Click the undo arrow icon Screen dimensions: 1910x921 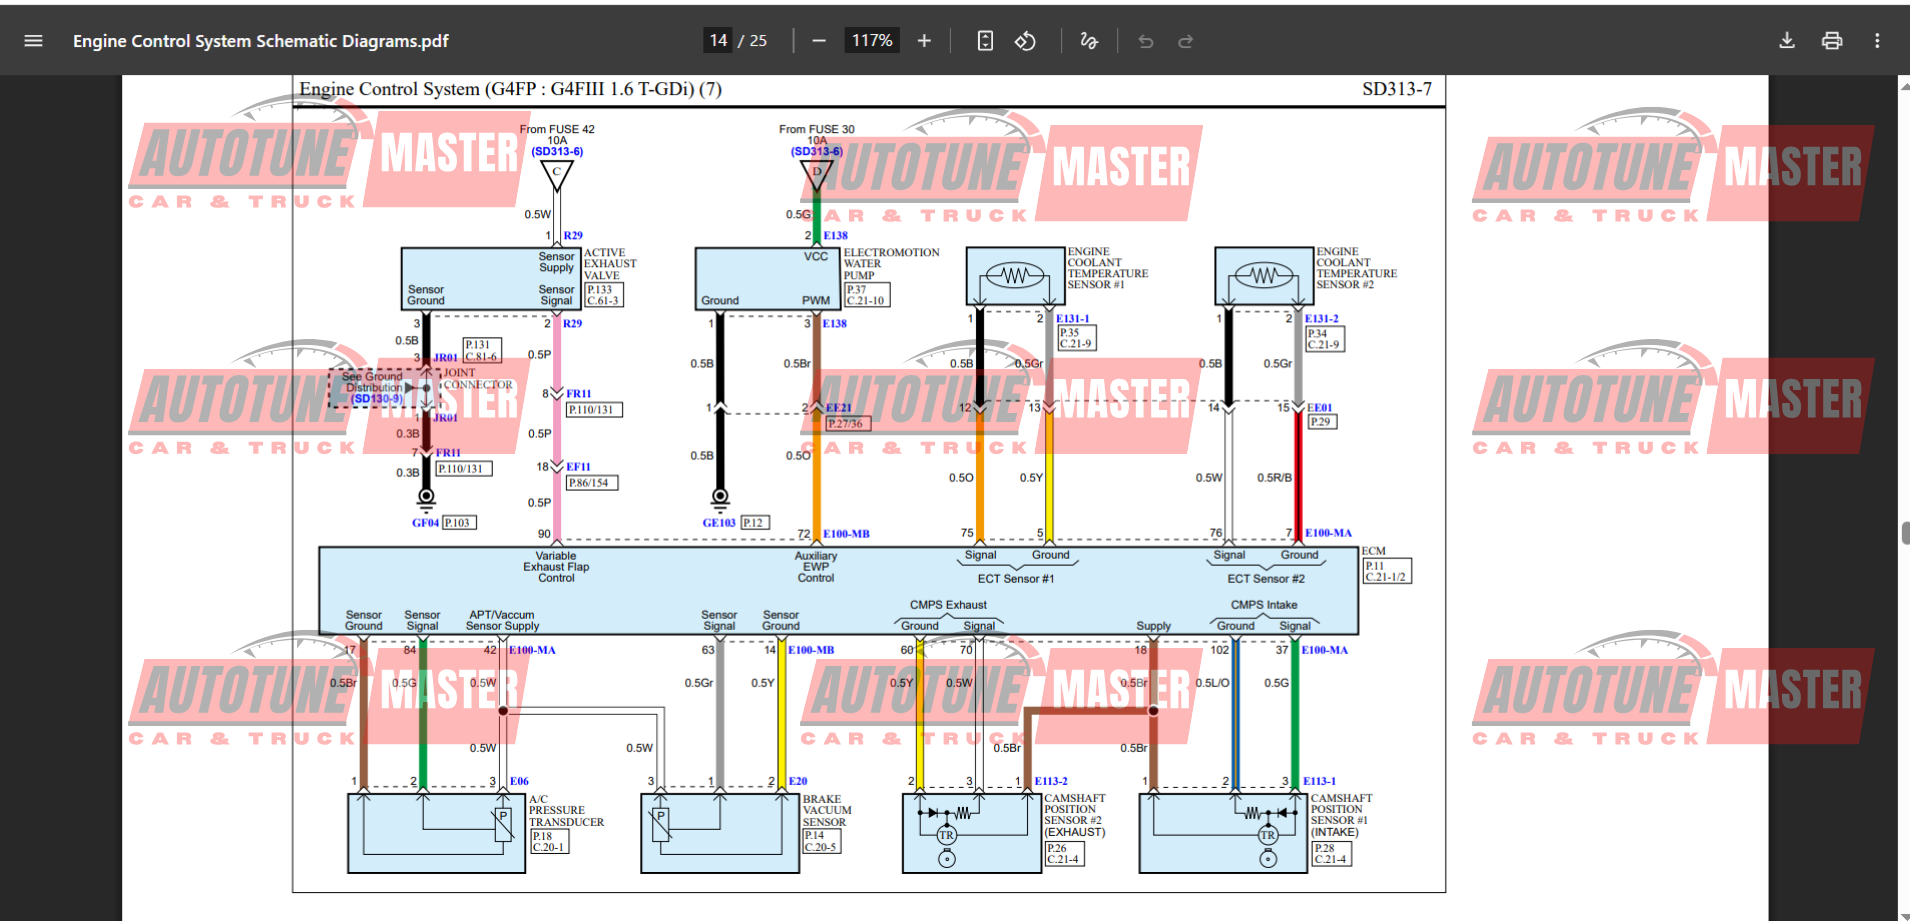1146,41
